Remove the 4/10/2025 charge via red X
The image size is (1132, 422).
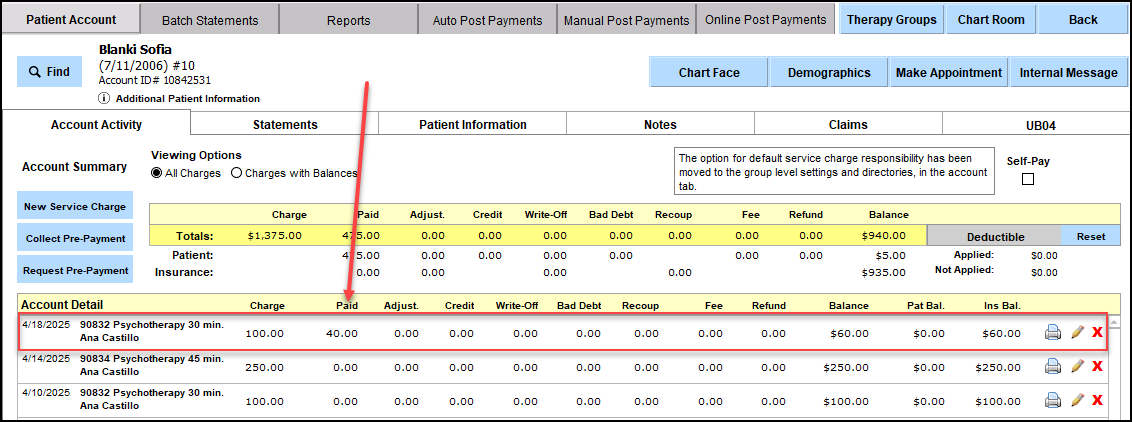click(1097, 400)
